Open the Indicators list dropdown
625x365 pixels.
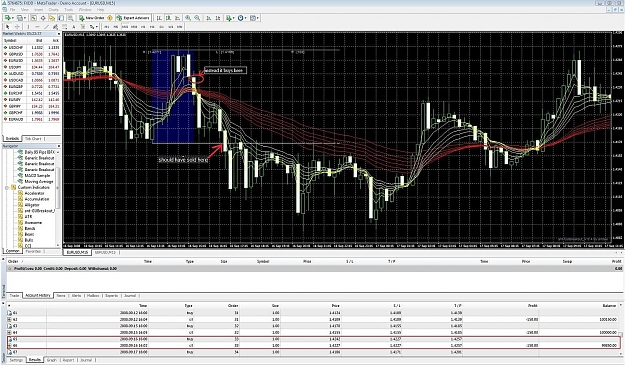pyautogui.click(x=230, y=18)
